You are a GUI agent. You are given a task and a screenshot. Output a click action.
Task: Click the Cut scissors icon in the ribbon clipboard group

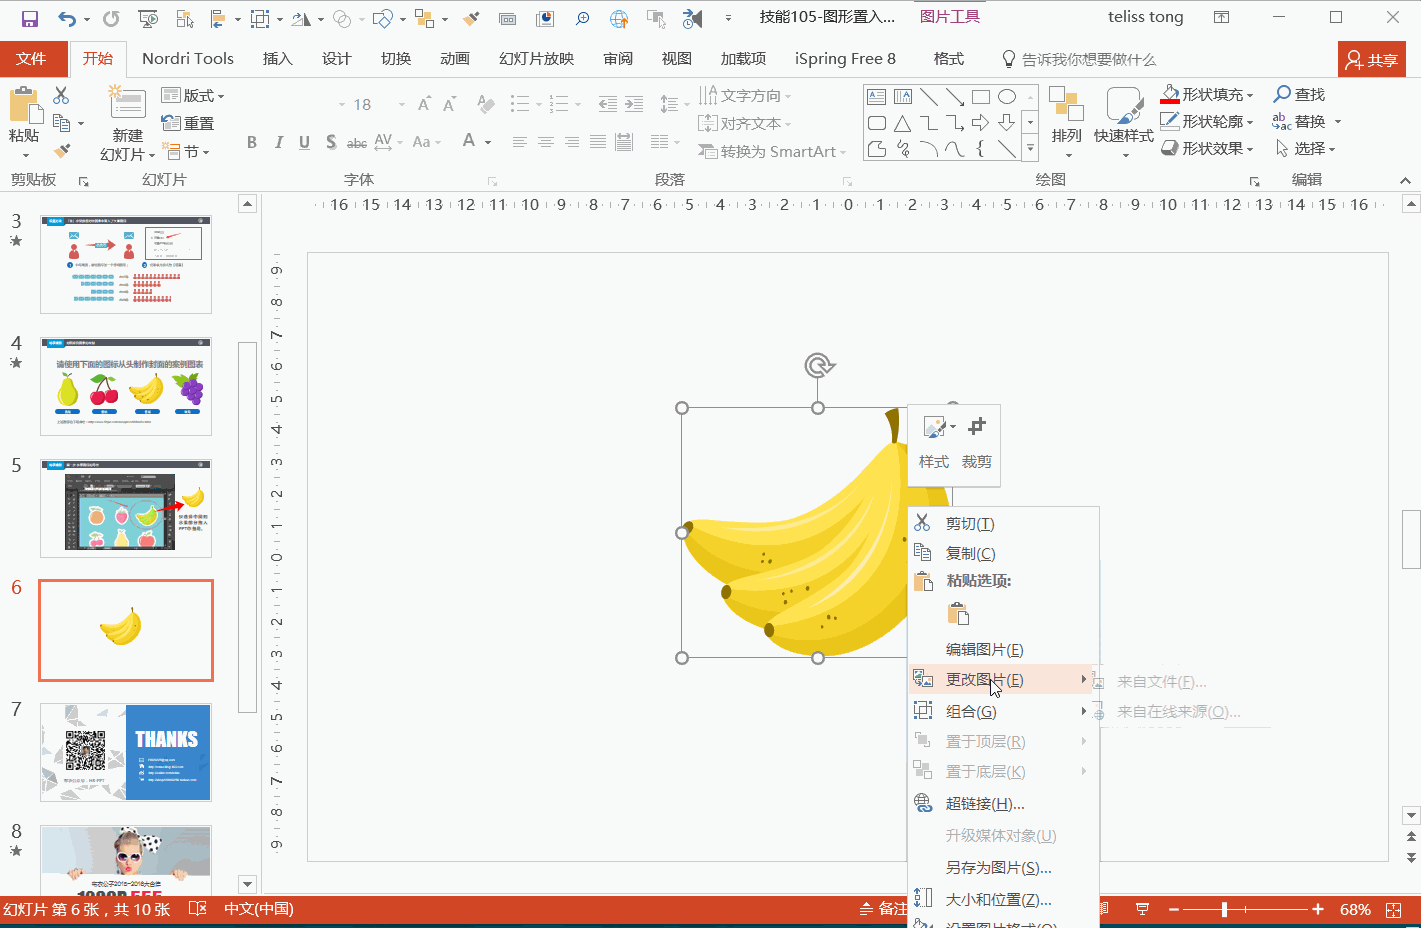click(x=61, y=95)
